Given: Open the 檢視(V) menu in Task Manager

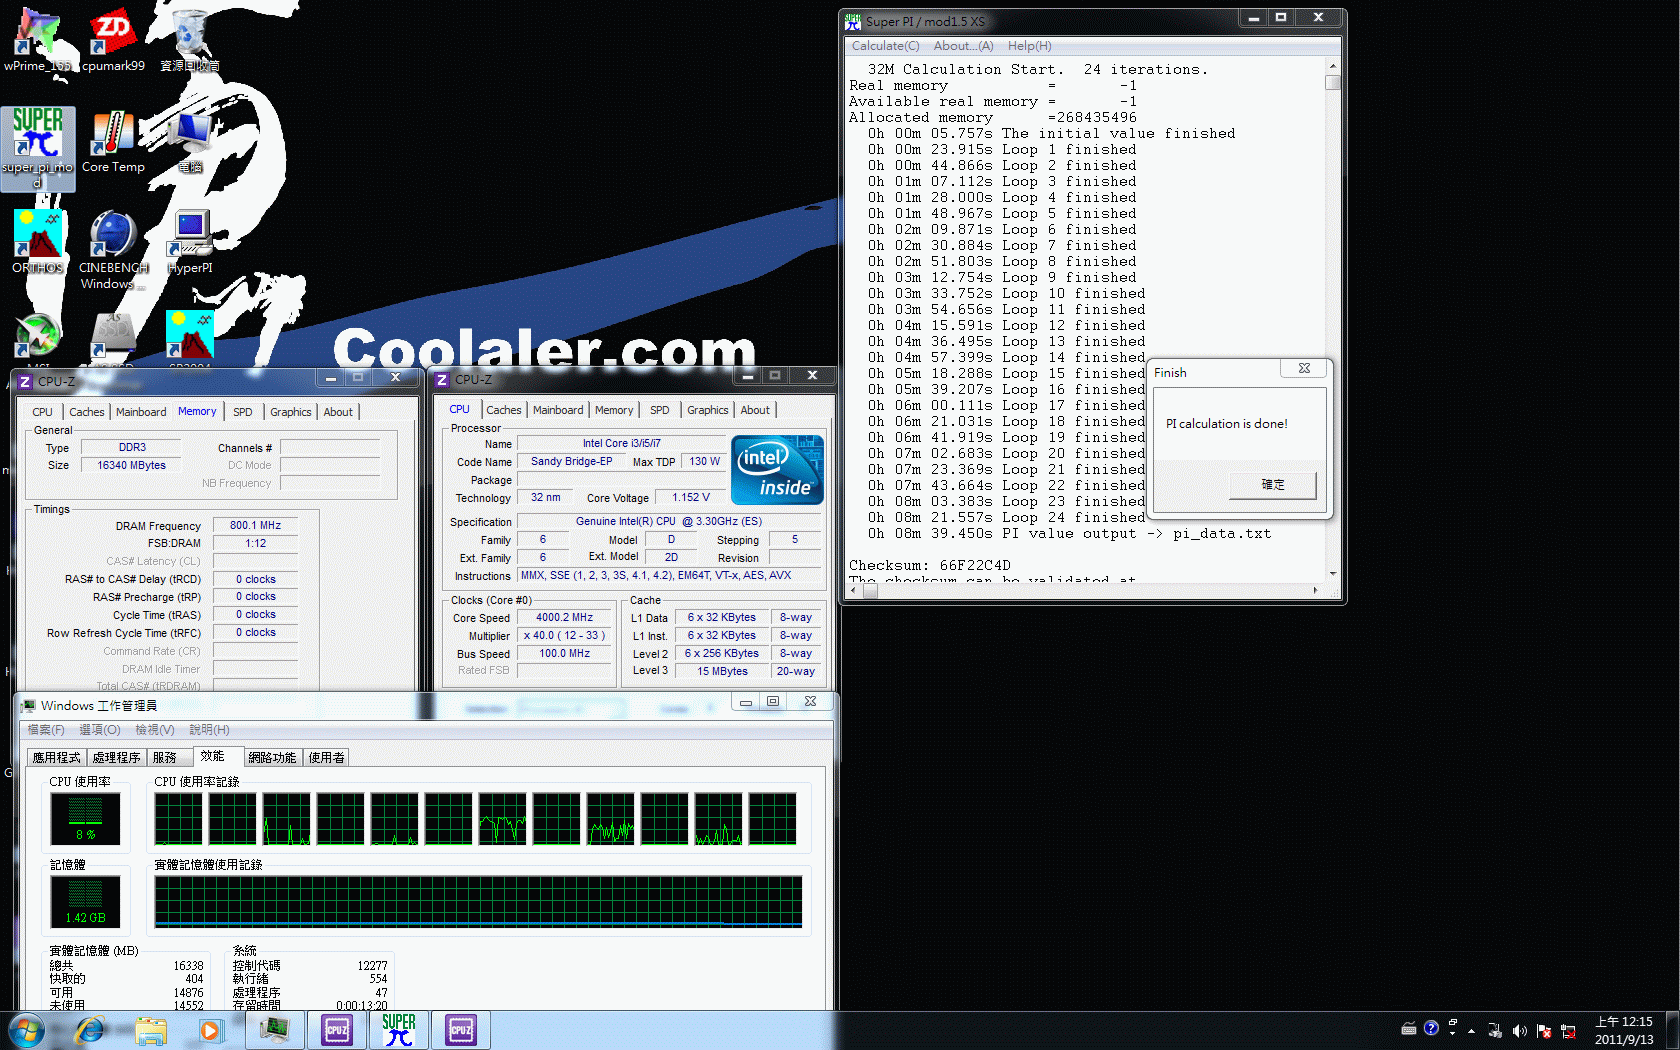Looking at the screenshot, I should pyautogui.click(x=155, y=730).
